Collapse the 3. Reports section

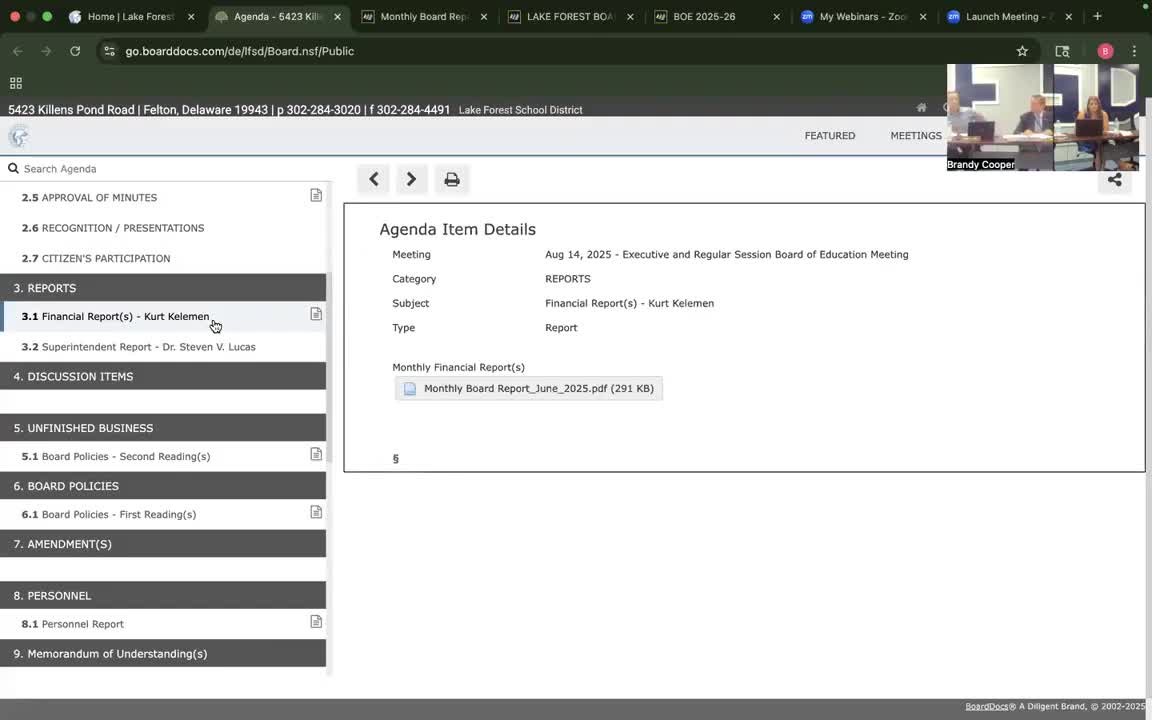(x=163, y=288)
